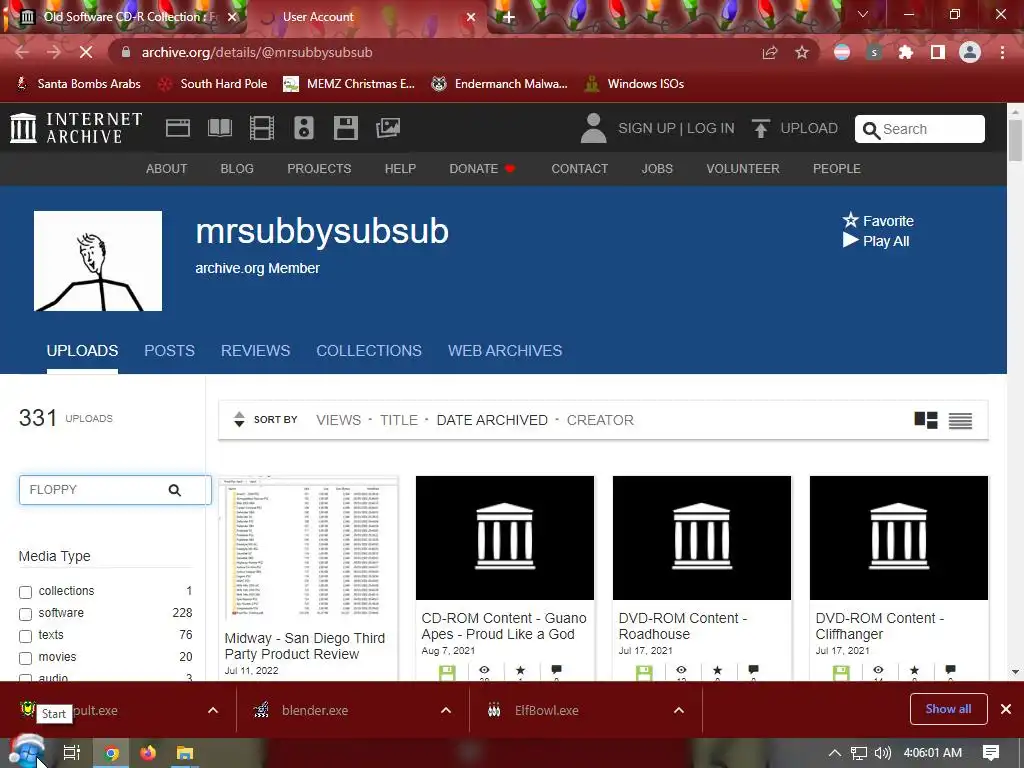
Task: Check the texts media type checkbox
Action: (25, 636)
